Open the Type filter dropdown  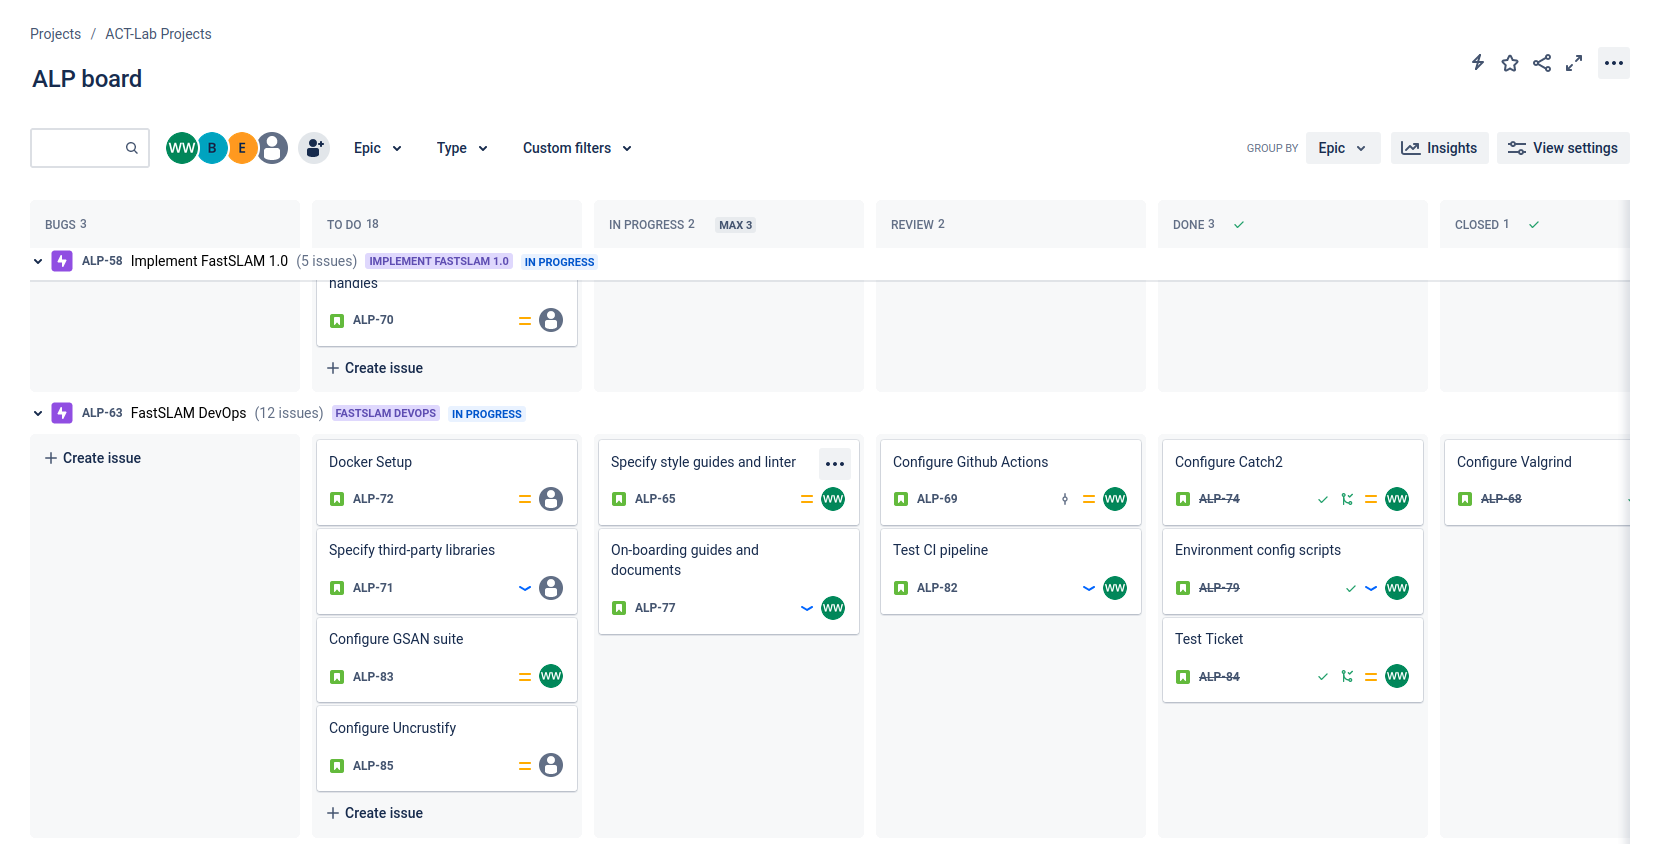click(x=462, y=148)
